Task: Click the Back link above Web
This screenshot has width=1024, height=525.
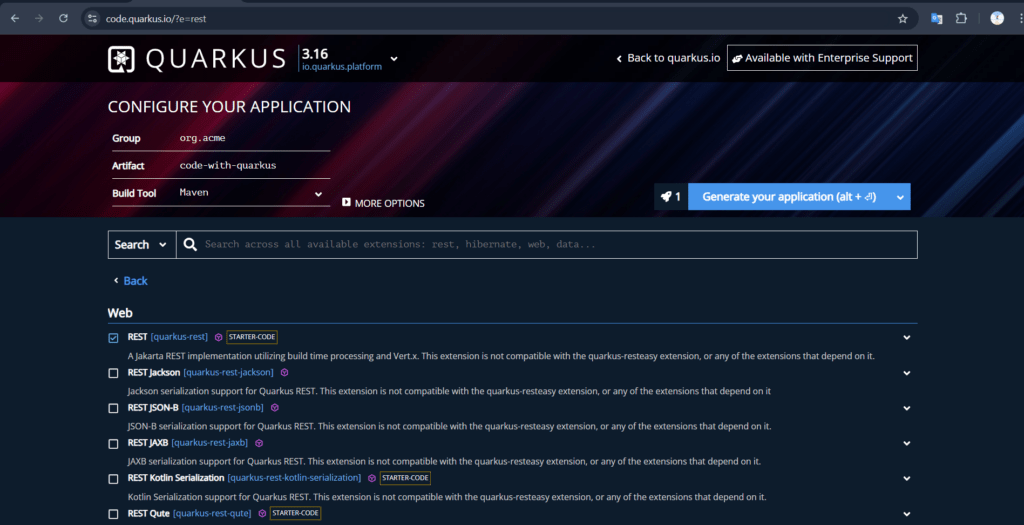Action: click(x=131, y=281)
